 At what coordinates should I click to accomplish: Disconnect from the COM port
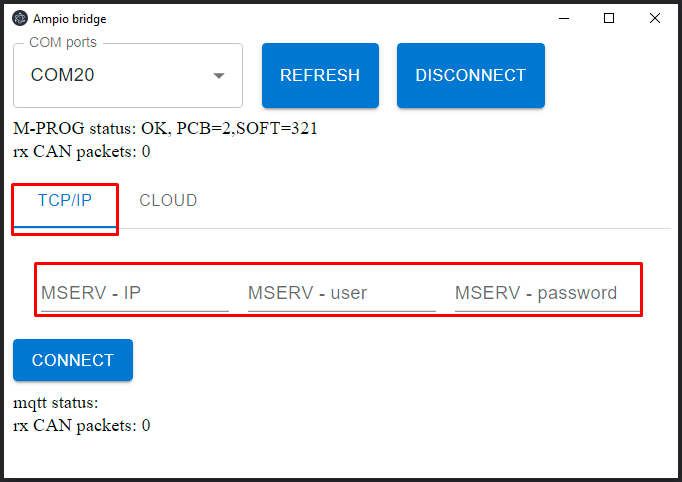(x=471, y=75)
